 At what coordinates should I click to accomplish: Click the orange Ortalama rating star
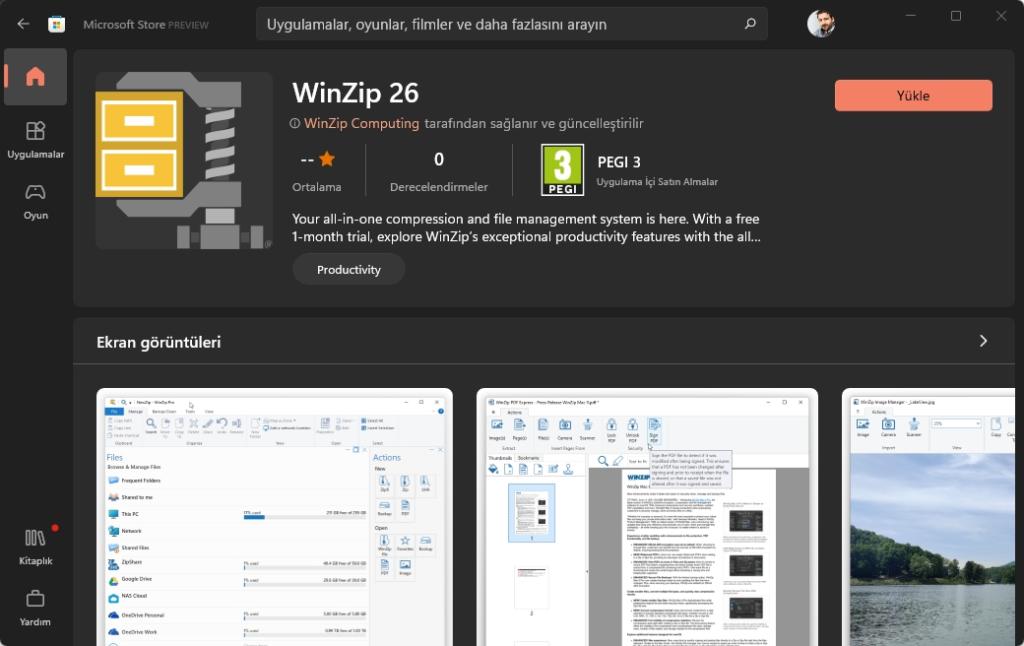(x=327, y=158)
